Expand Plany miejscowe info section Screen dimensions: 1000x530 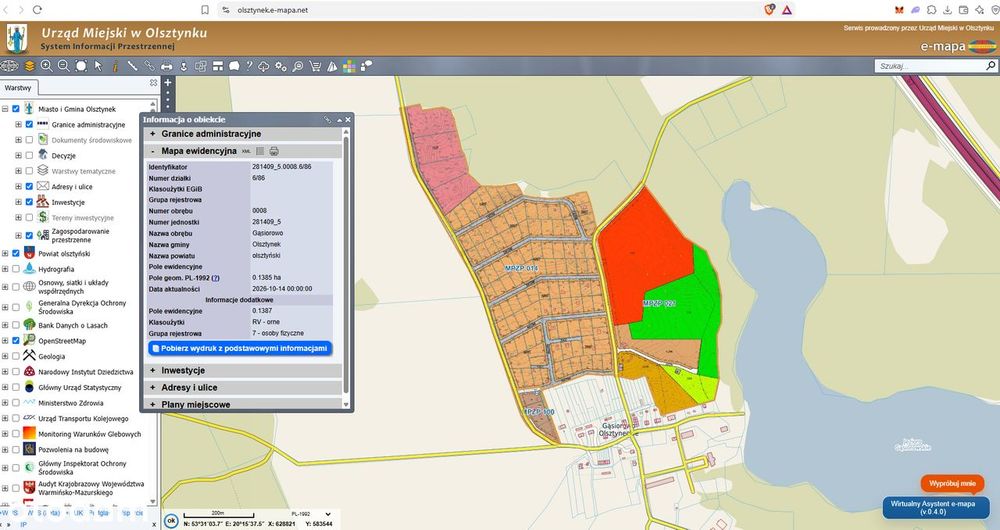click(152, 404)
